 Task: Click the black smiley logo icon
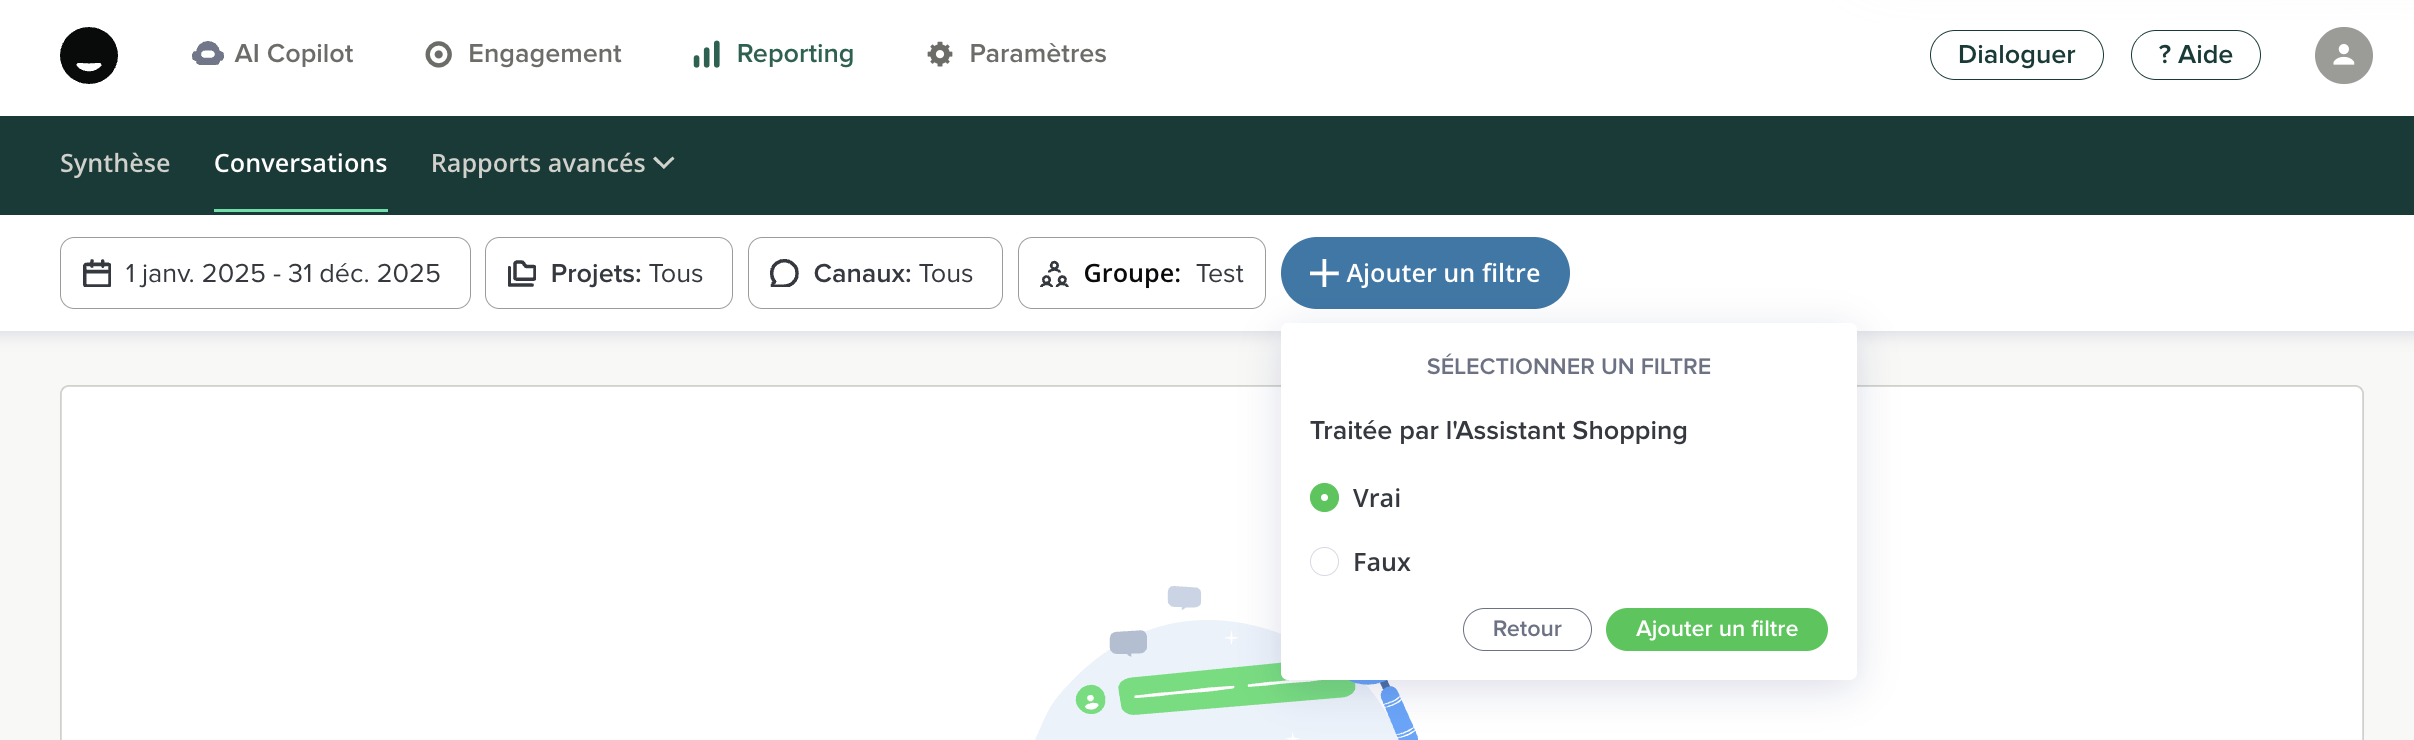(89, 55)
